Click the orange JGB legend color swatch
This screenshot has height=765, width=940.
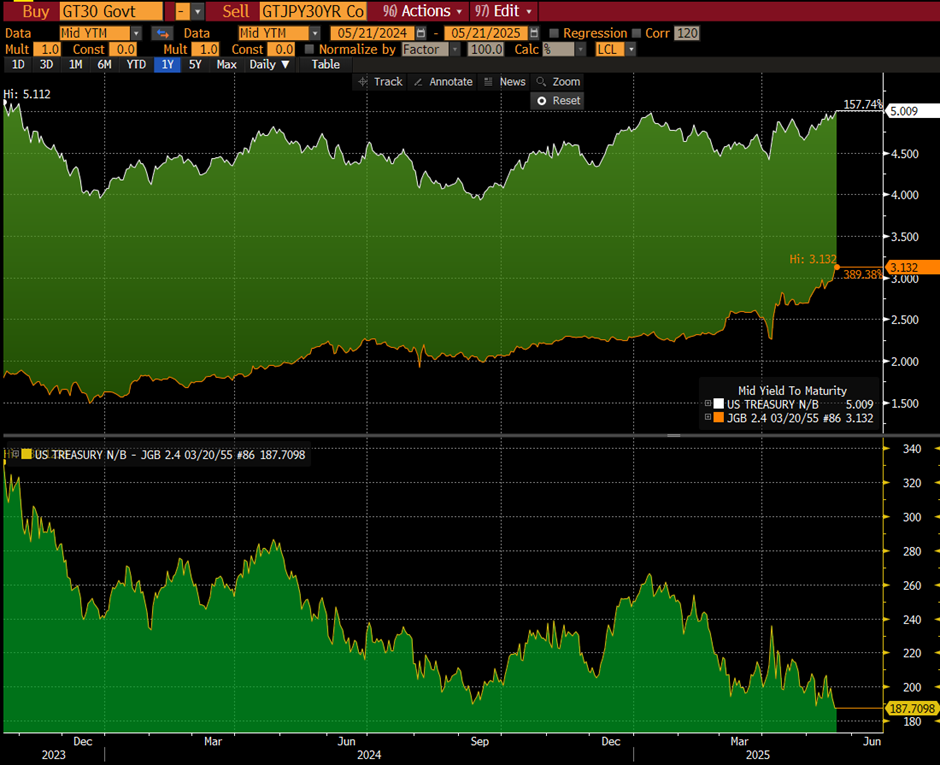pos(720,418)
